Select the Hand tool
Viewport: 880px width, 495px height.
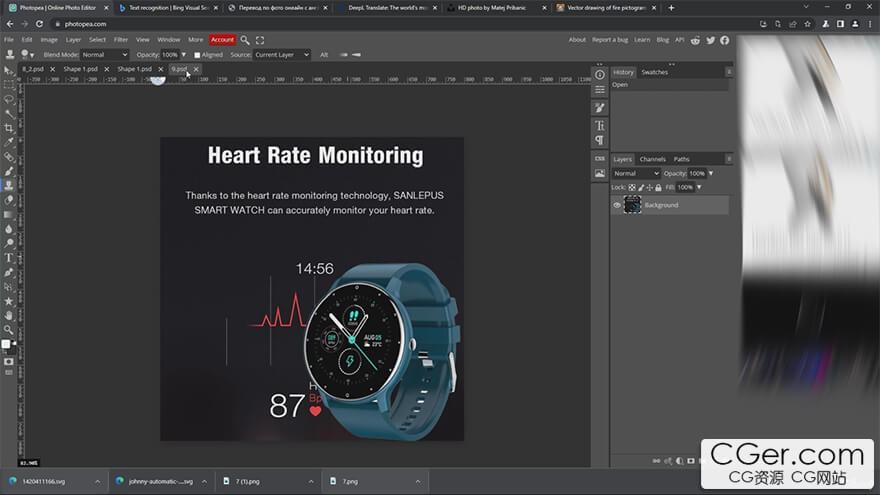click(8, 315)
